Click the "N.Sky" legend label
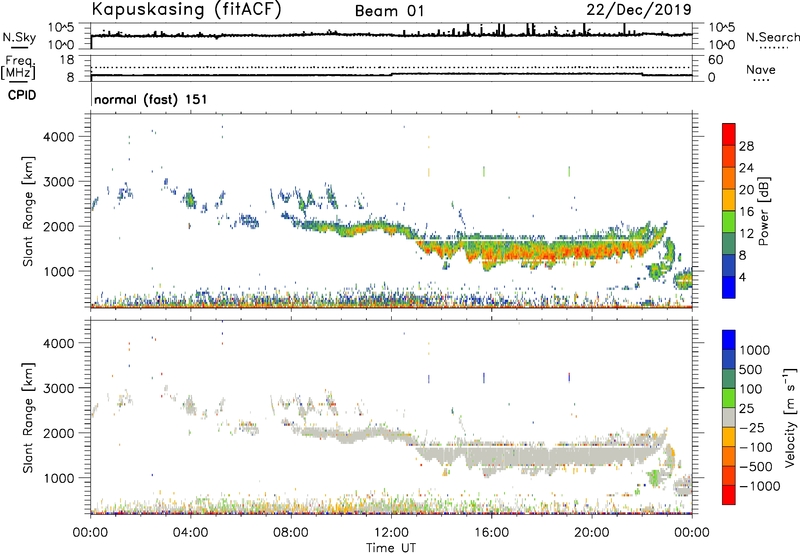 point(19,37)
